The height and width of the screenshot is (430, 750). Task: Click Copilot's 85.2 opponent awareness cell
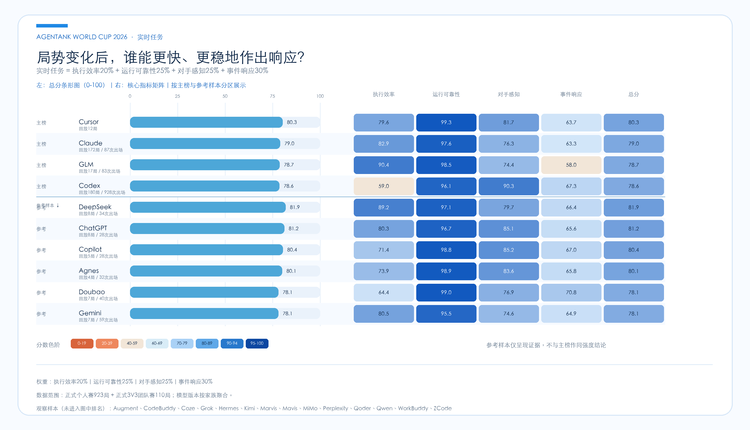pyautogui.click(x=508, y=250)
